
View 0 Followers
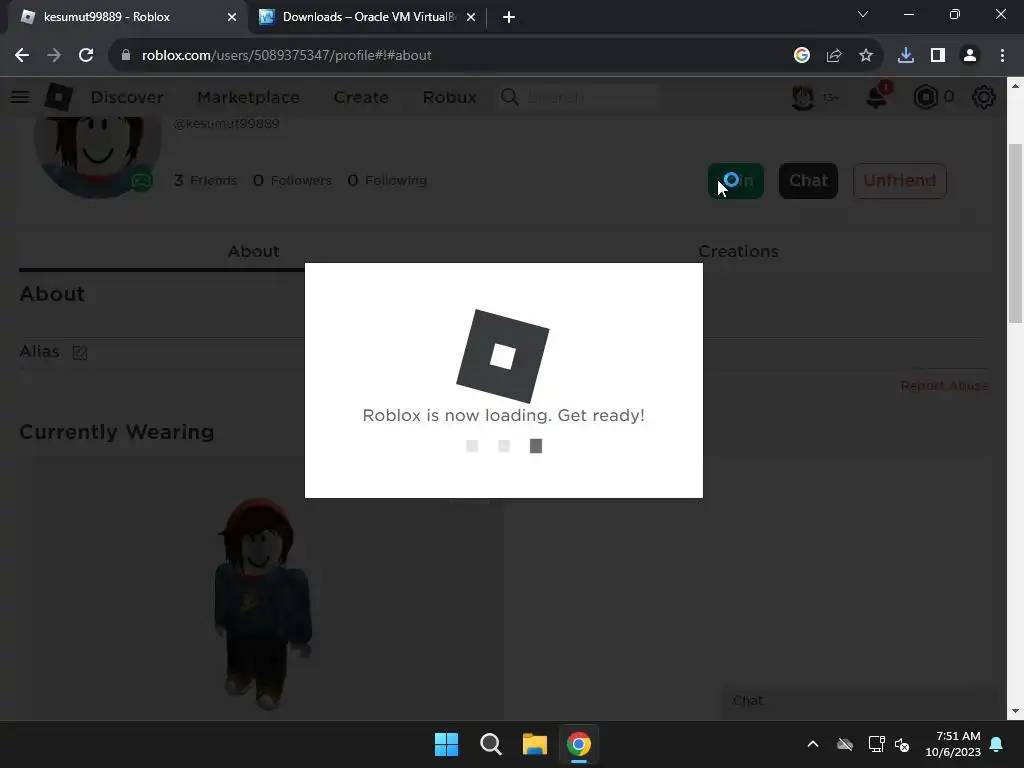point(292,180)
